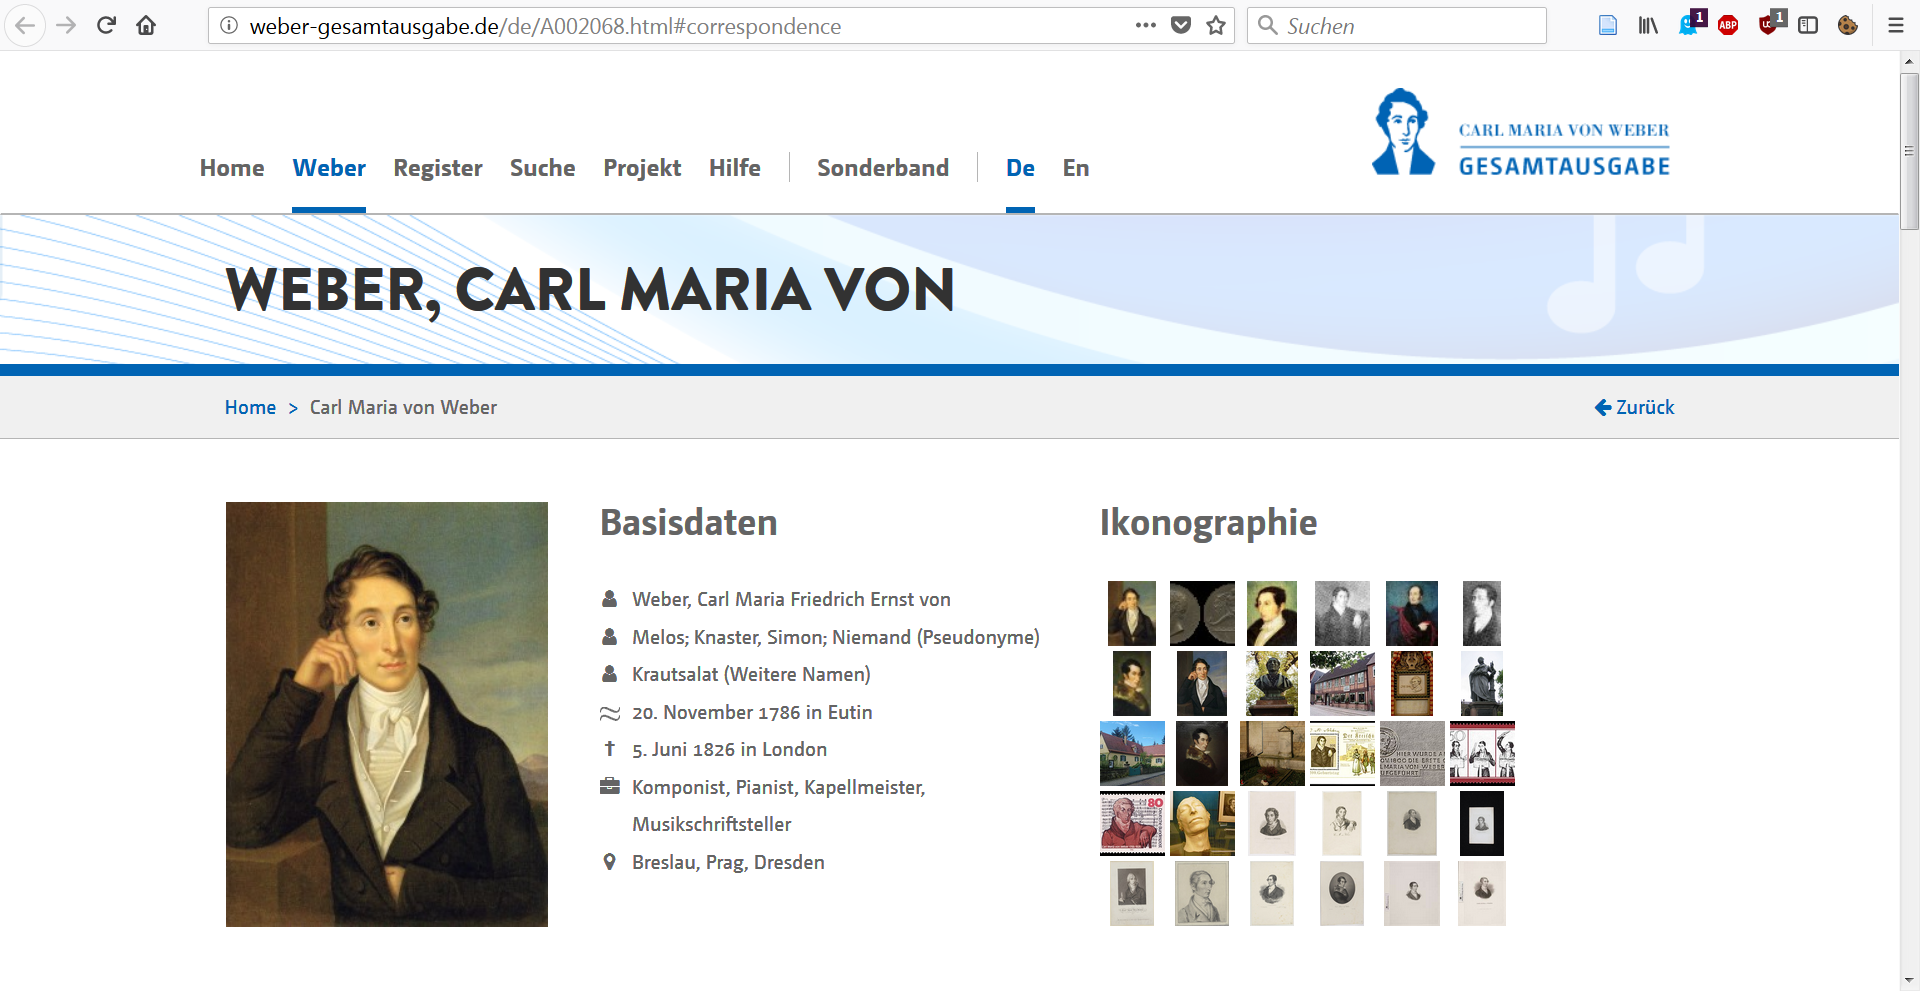1920x991 pixels.
Task: Open the black-framed portrait thumbnail
Action: (1482, 823)
